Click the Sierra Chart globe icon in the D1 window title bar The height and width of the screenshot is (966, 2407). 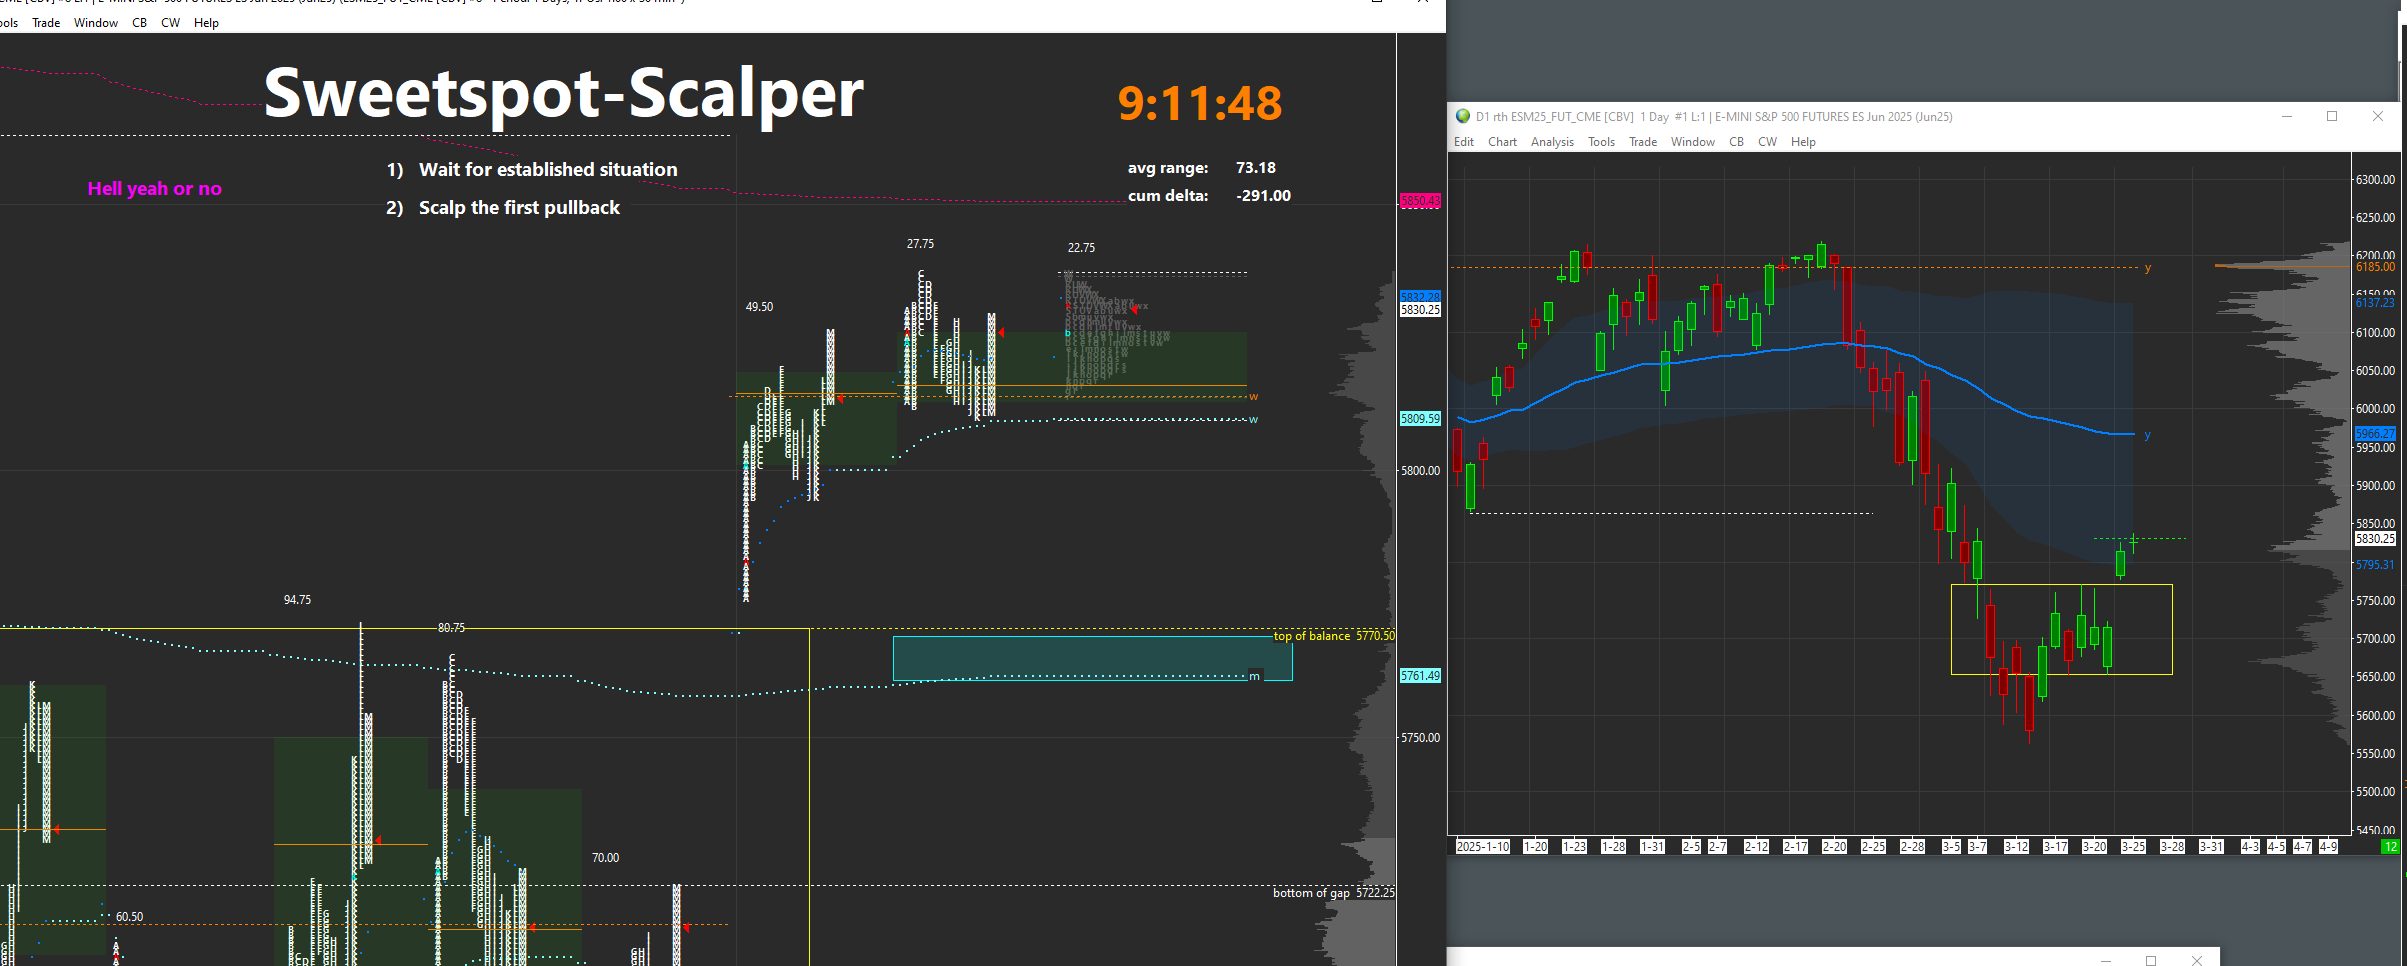tap(1463, 116)
